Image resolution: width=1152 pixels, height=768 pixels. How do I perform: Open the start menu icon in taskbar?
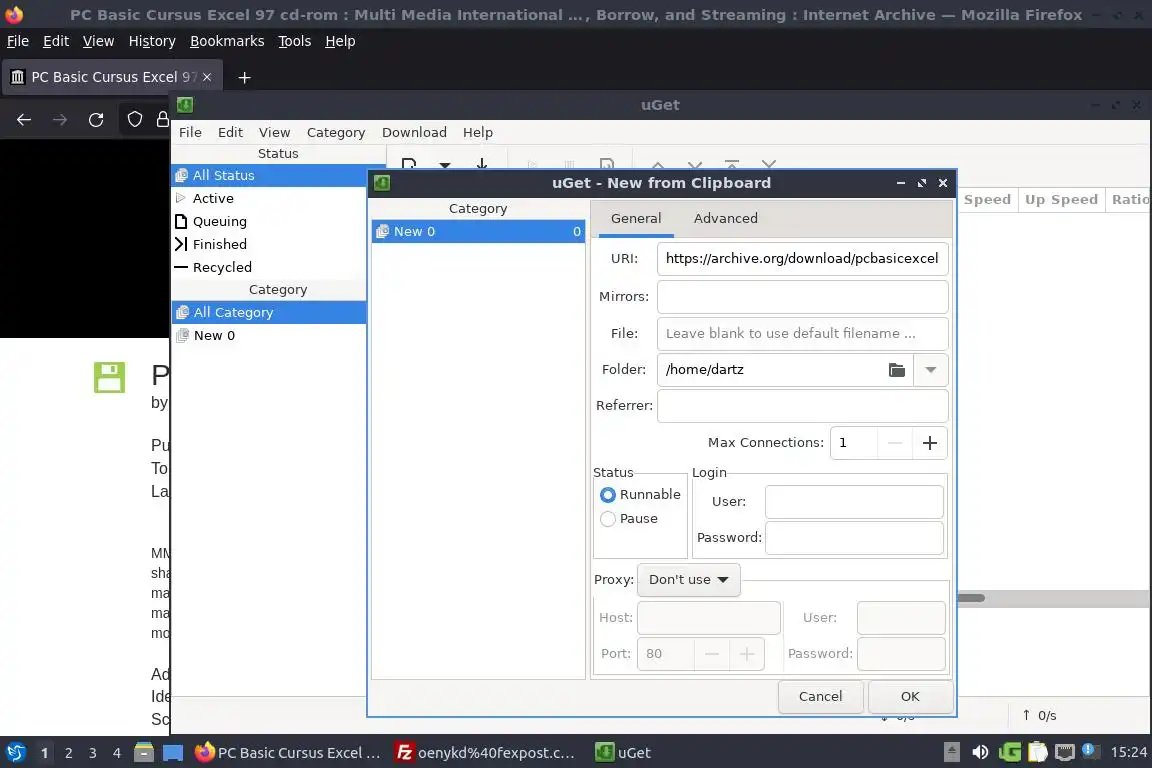[x=15, y=753]
